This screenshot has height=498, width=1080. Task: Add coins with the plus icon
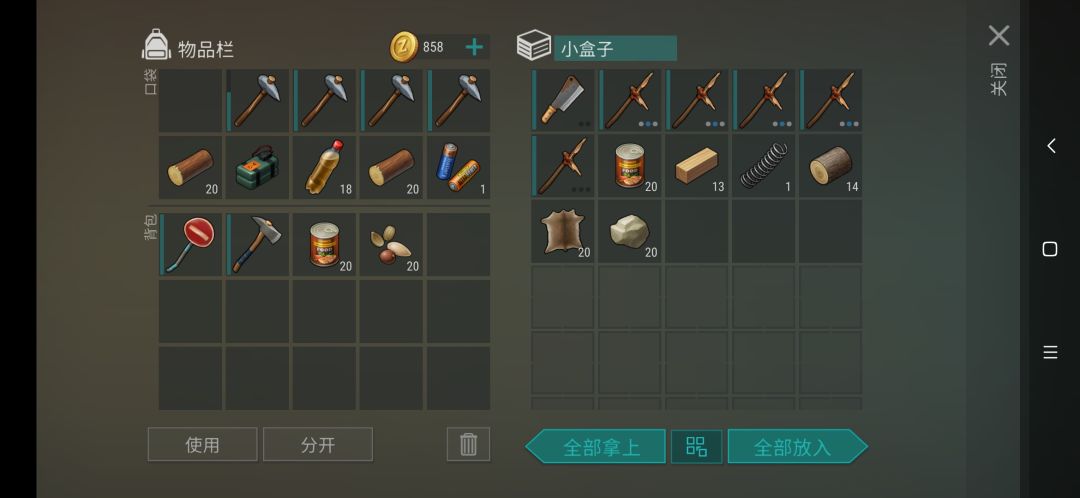[475, 47]
